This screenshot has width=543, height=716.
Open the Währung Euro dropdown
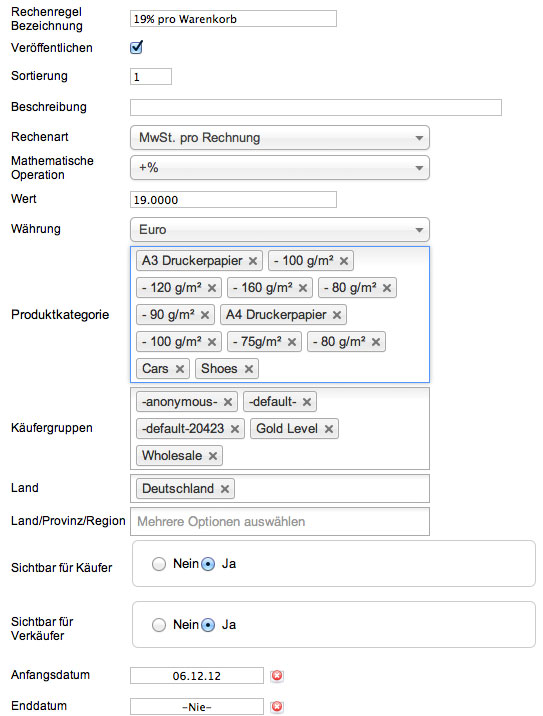[279, 230]
